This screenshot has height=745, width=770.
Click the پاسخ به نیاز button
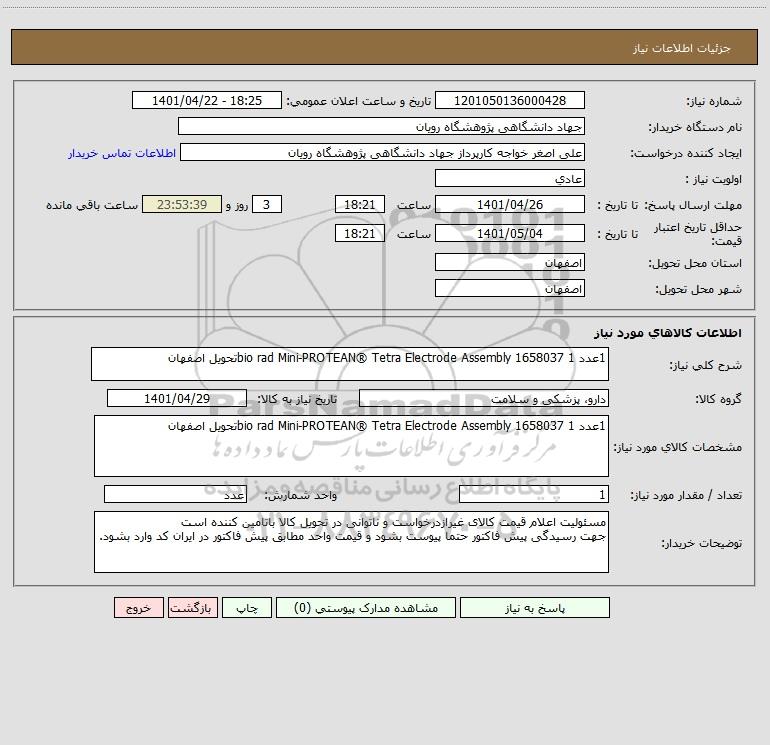pyautogui.click(x=535, y=608)
